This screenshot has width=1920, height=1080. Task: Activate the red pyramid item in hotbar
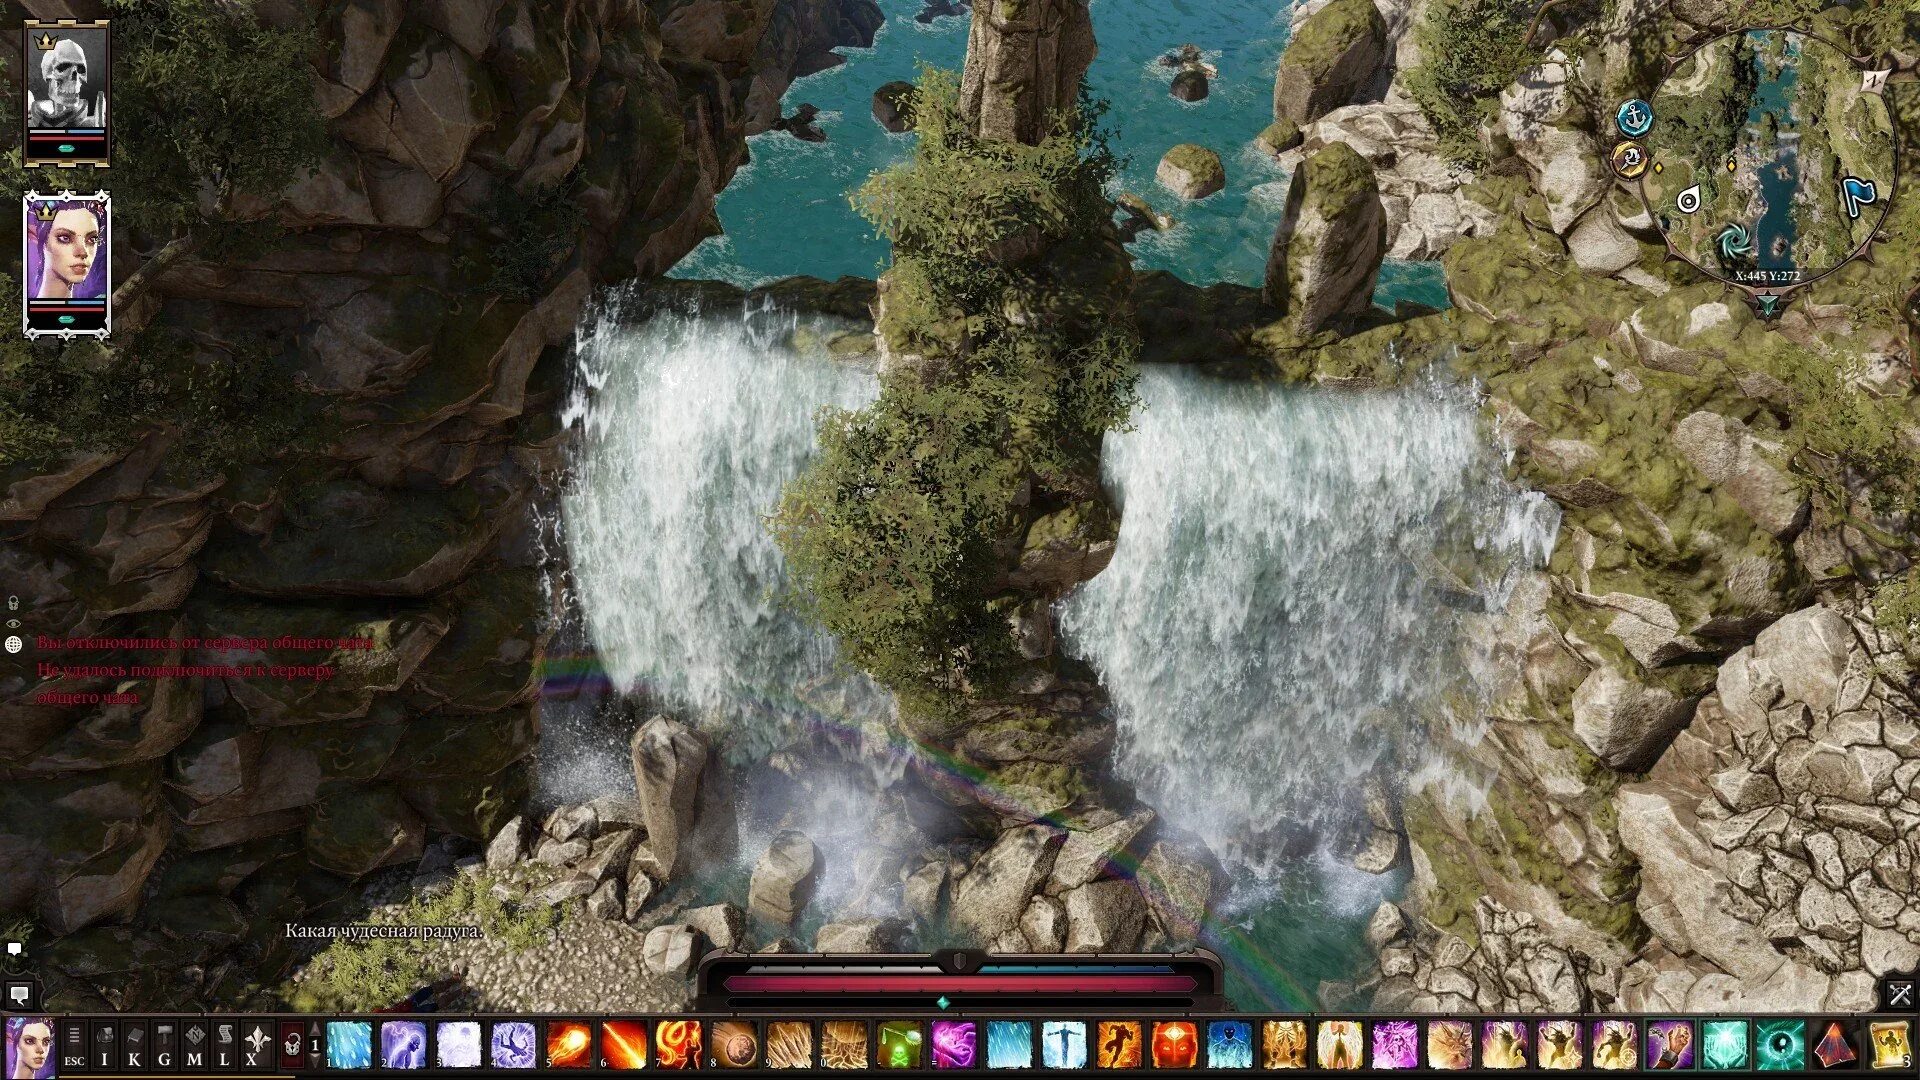click(1835, 1044)
